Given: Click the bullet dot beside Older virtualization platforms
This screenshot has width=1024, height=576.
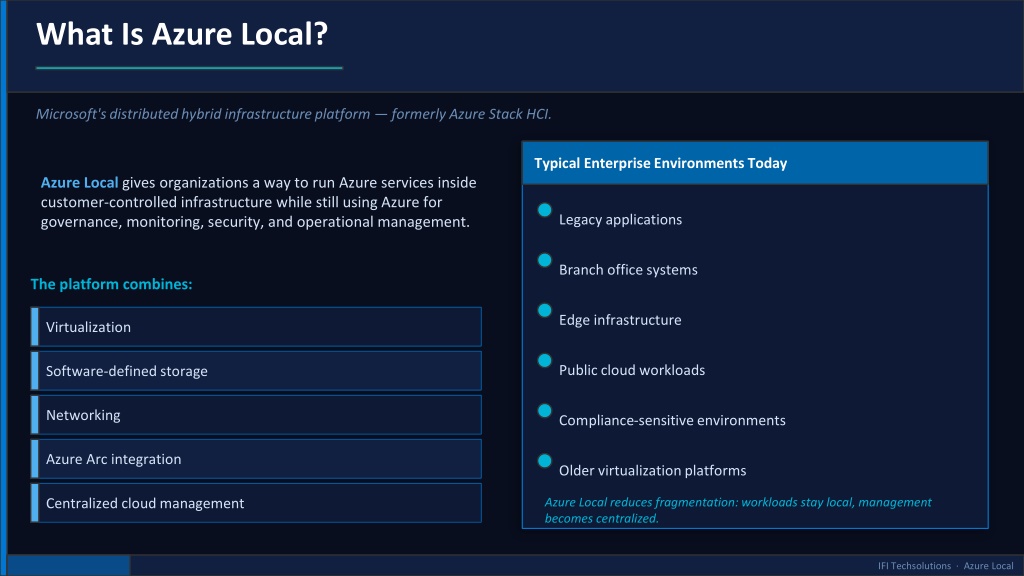Looking at the screenshot, I should tap(545, 461).
